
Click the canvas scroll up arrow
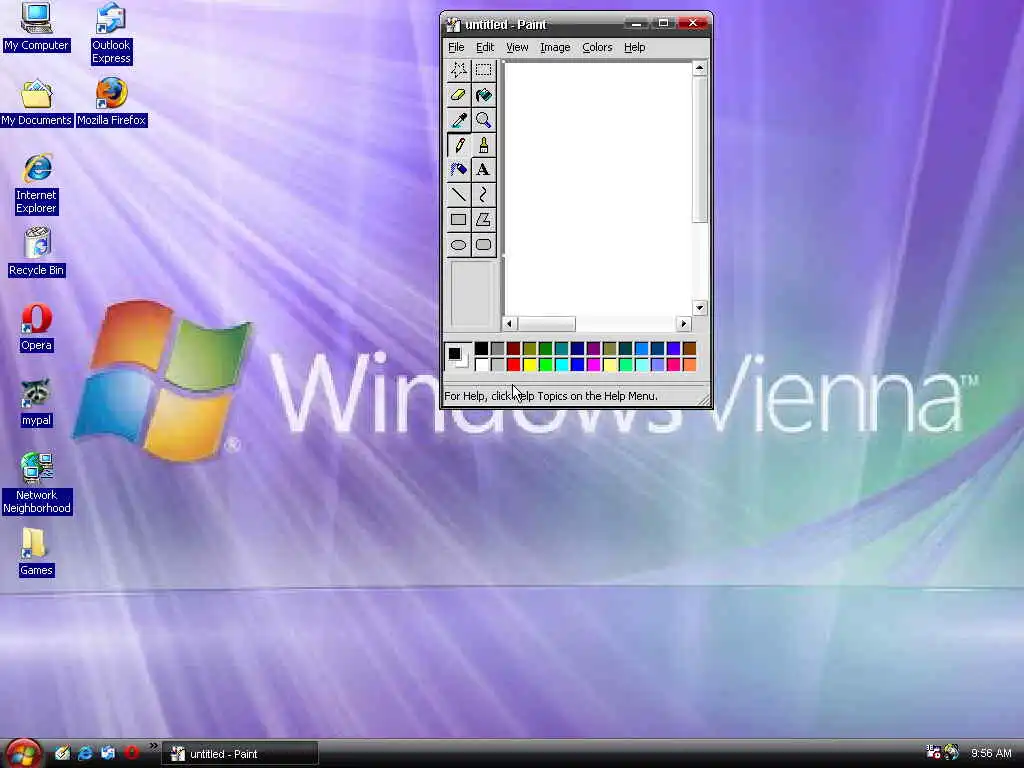[x=699, y=68]
